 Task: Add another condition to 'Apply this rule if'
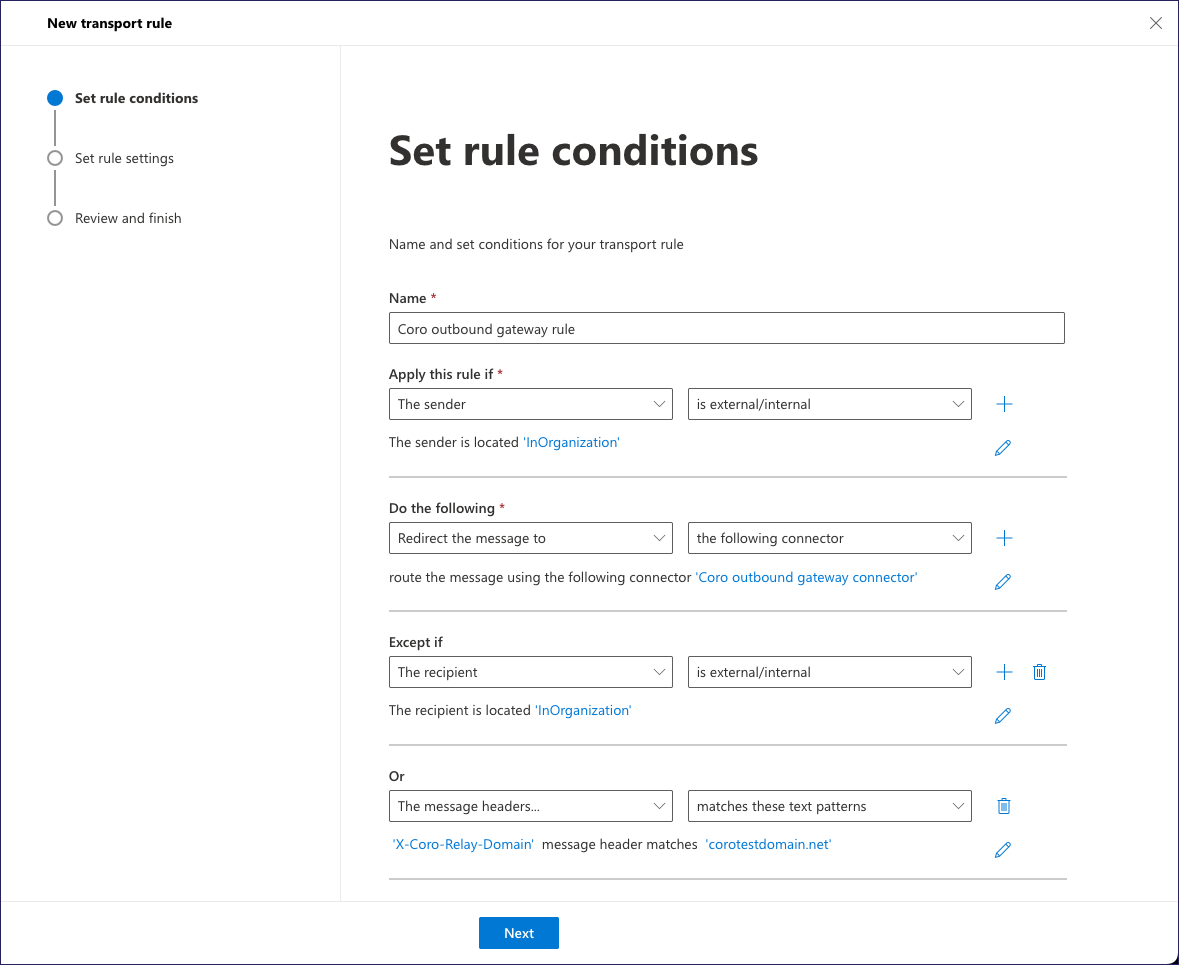(x=1004, y=404)
